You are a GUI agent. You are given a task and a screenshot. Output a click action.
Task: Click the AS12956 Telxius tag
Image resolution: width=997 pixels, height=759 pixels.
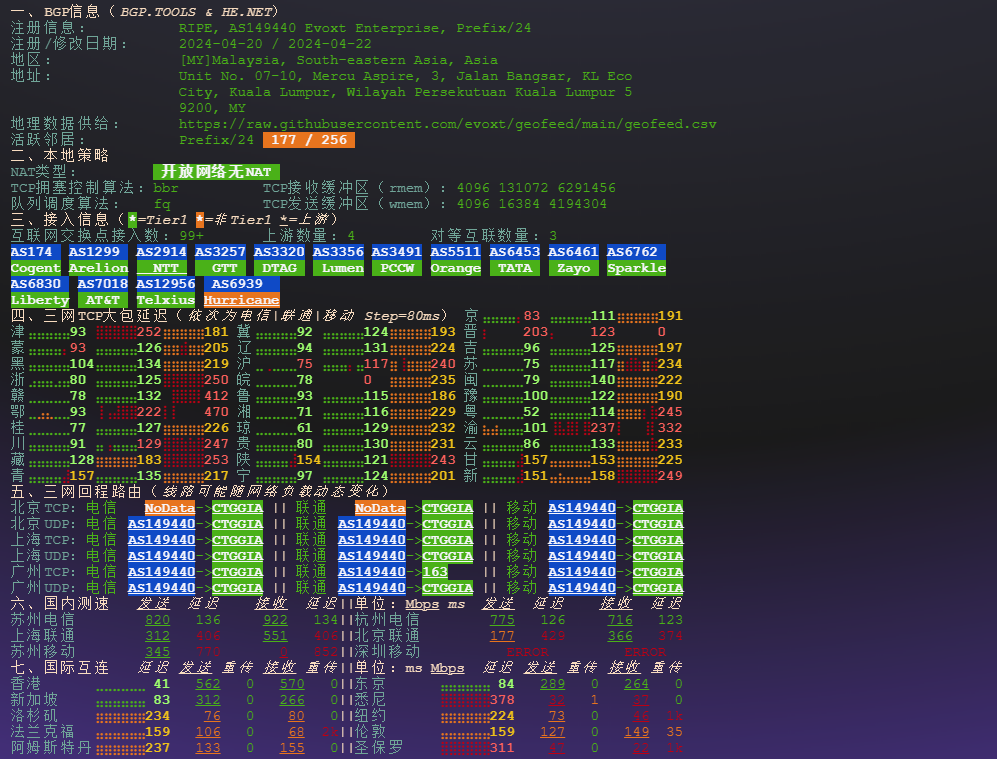pos(165,292)
